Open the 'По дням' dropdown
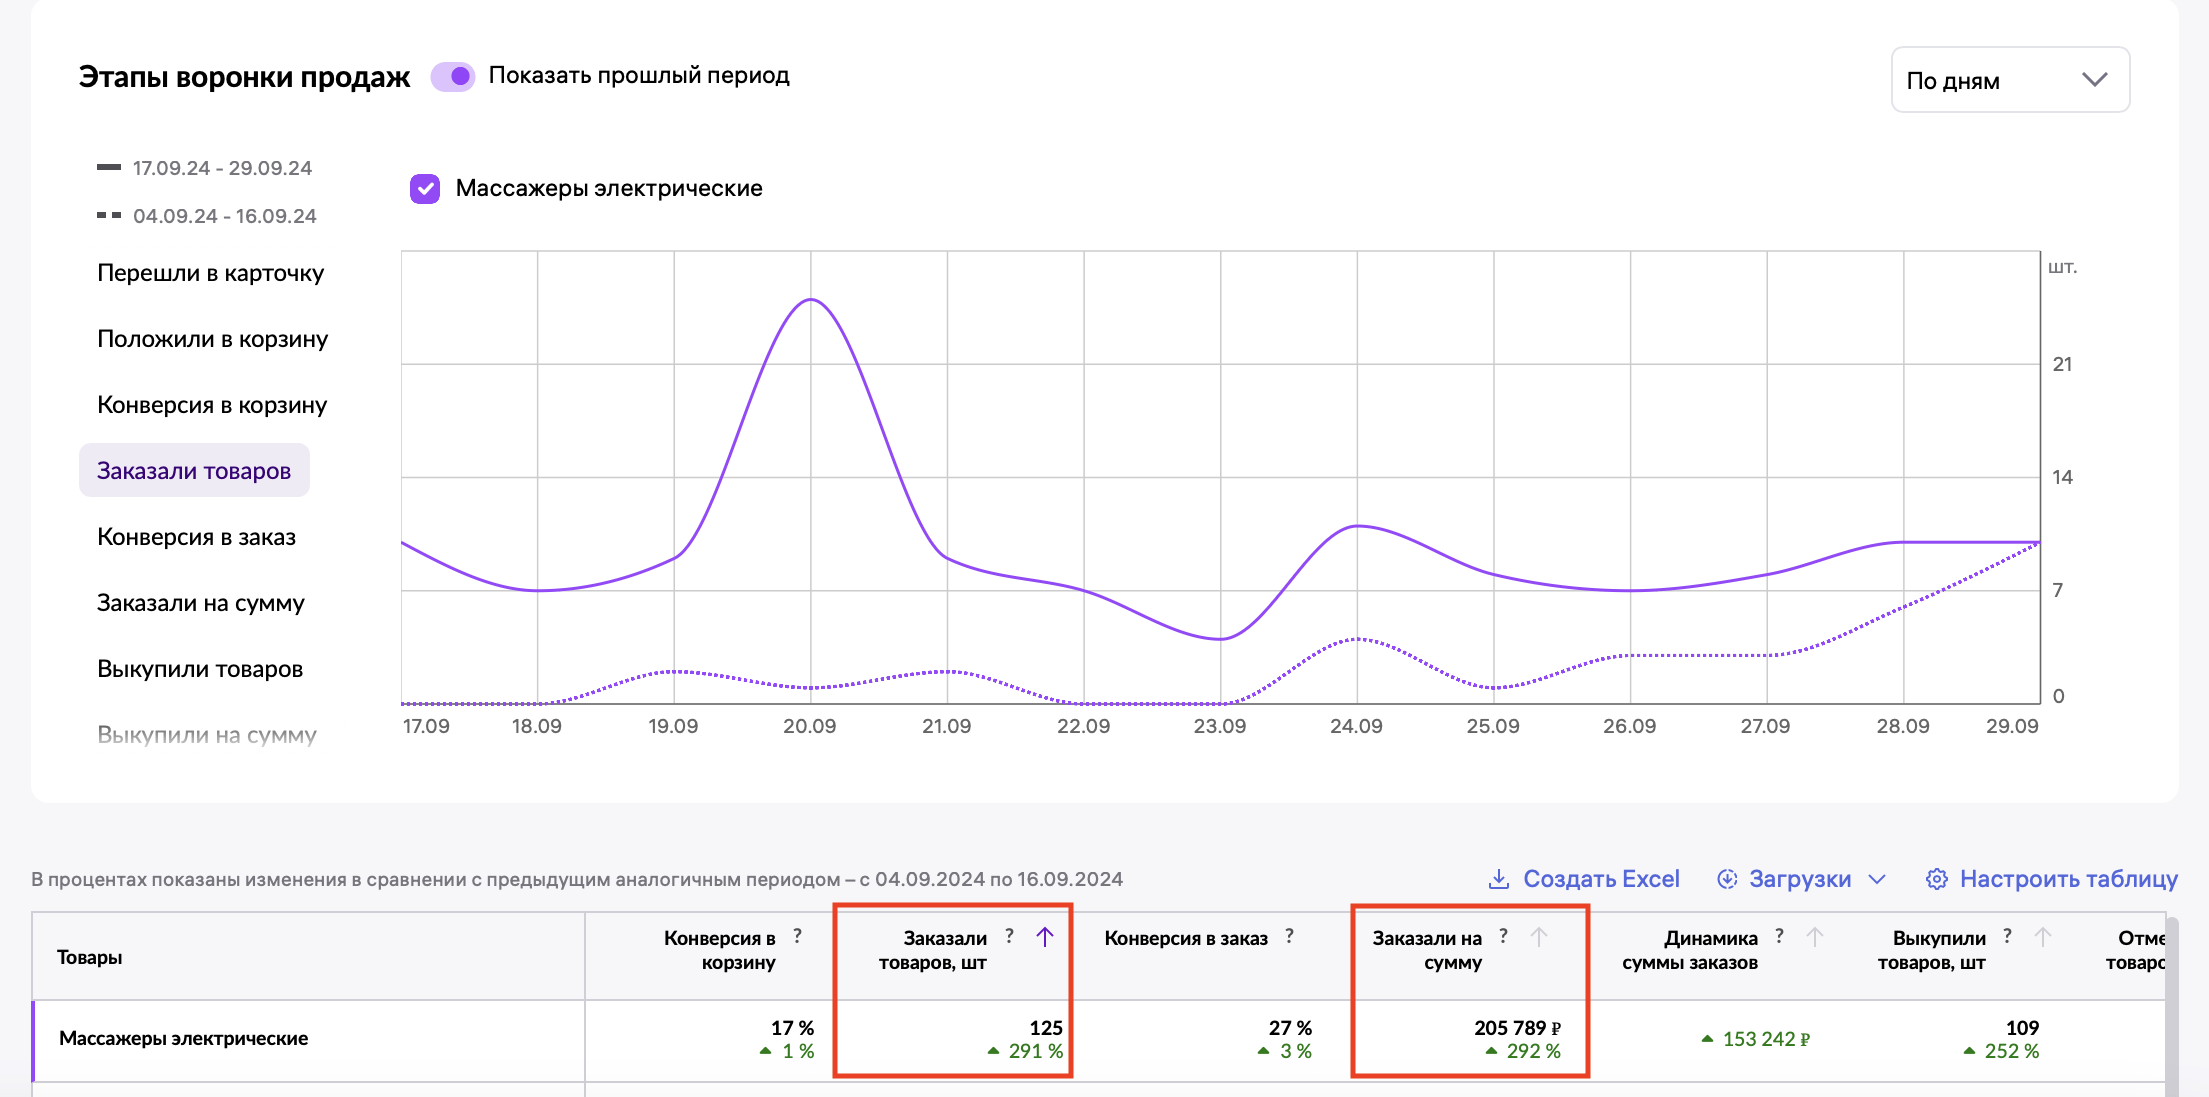 (2010, 80)
